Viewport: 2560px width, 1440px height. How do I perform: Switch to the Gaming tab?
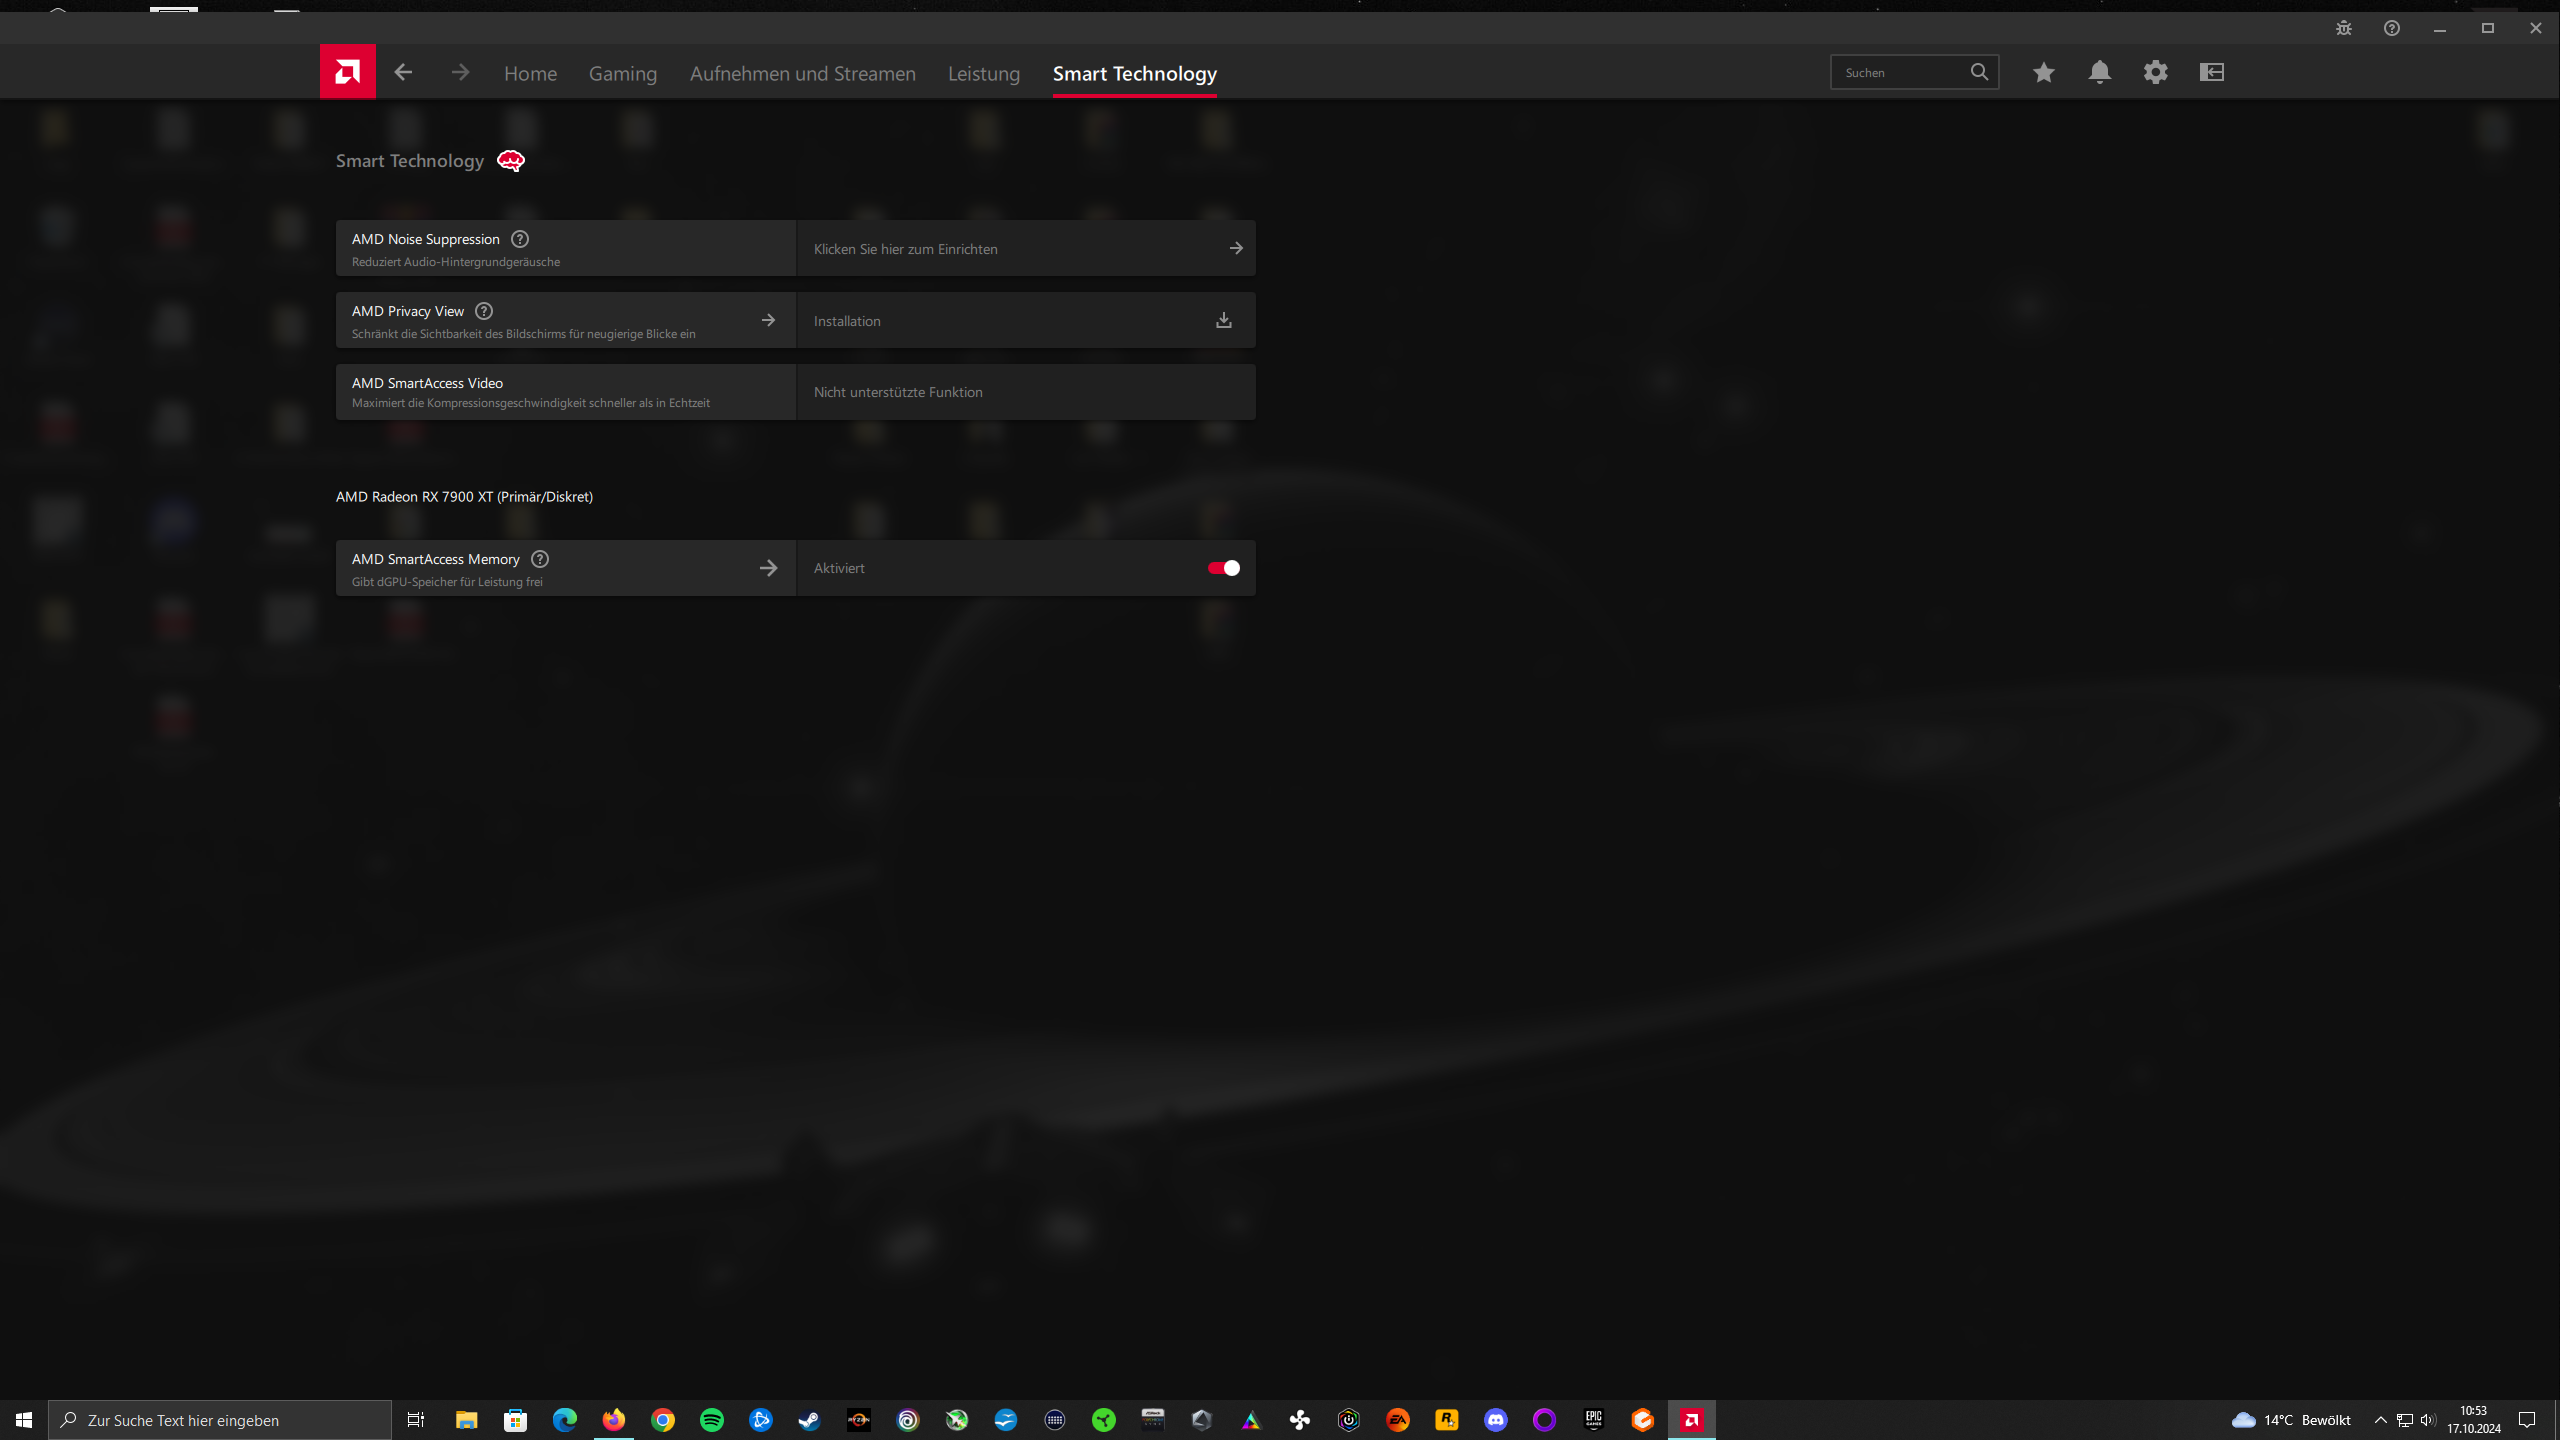(622, 74)
